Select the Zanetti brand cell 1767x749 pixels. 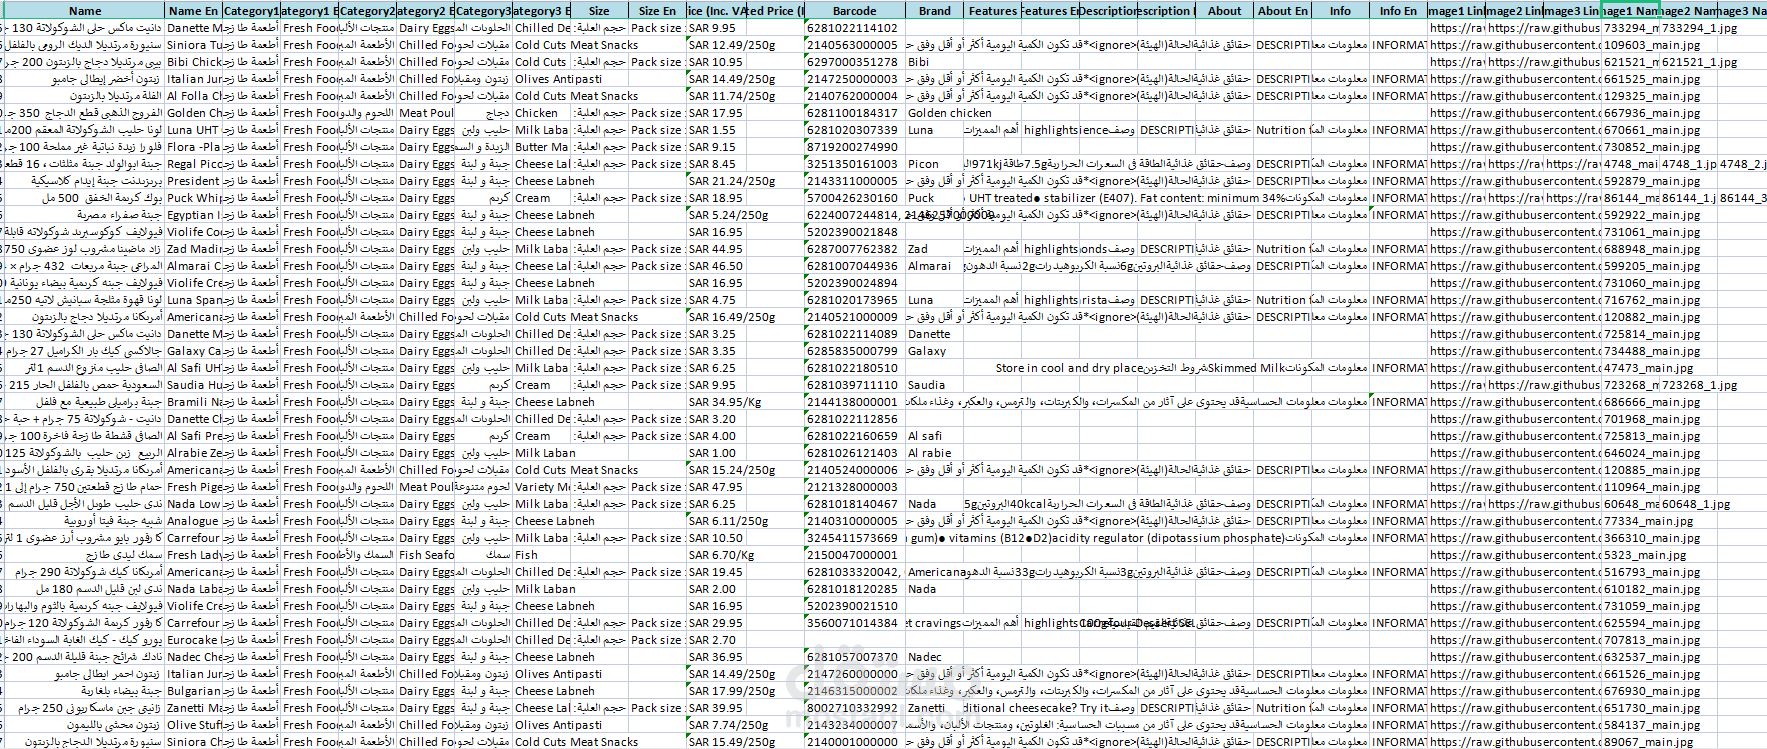935,708
